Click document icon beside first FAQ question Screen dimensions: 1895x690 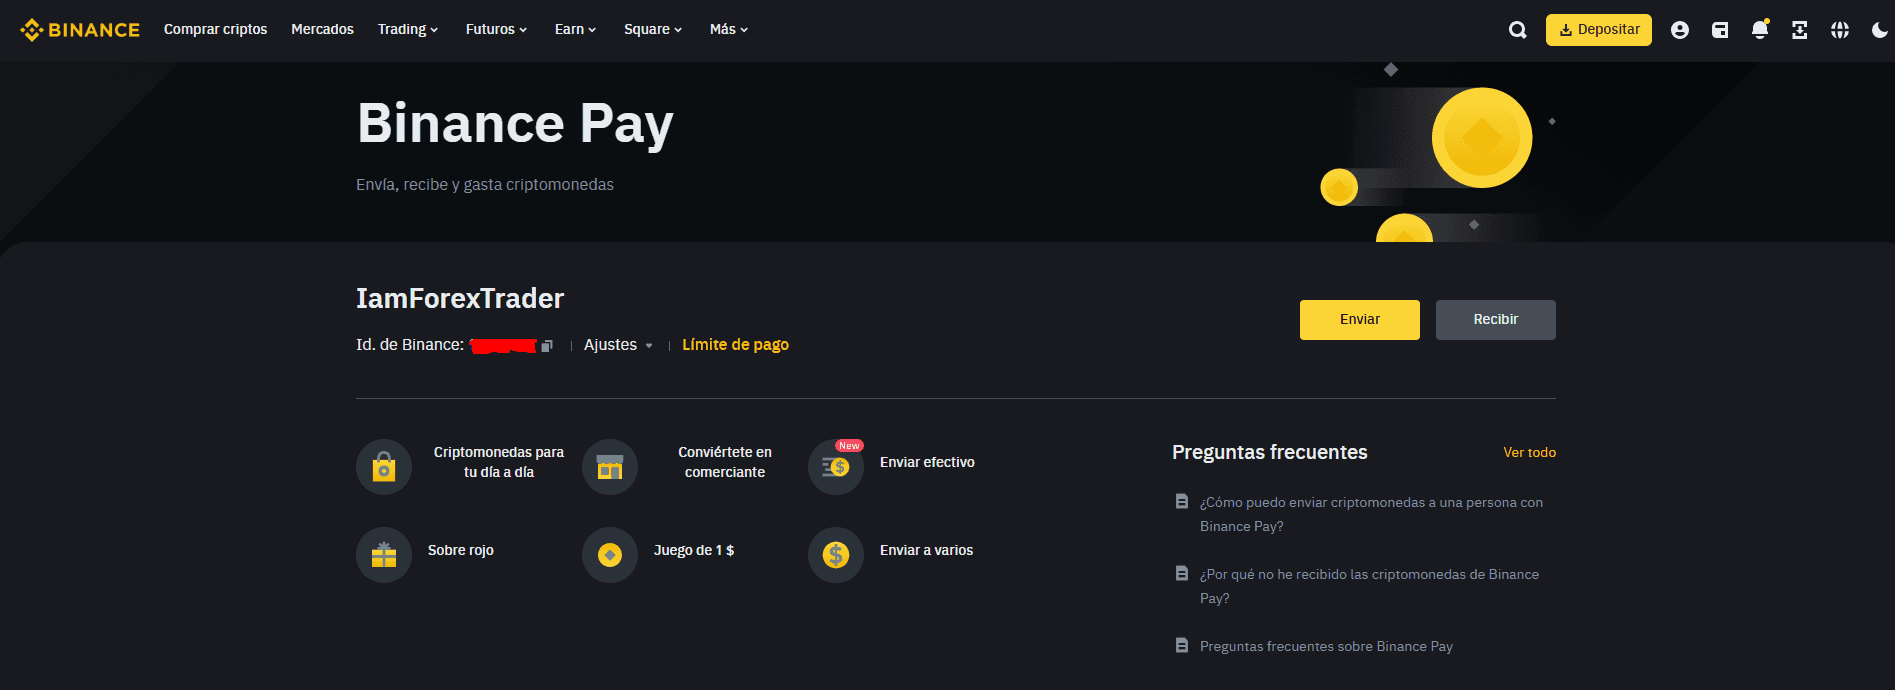pos(1182,502)
